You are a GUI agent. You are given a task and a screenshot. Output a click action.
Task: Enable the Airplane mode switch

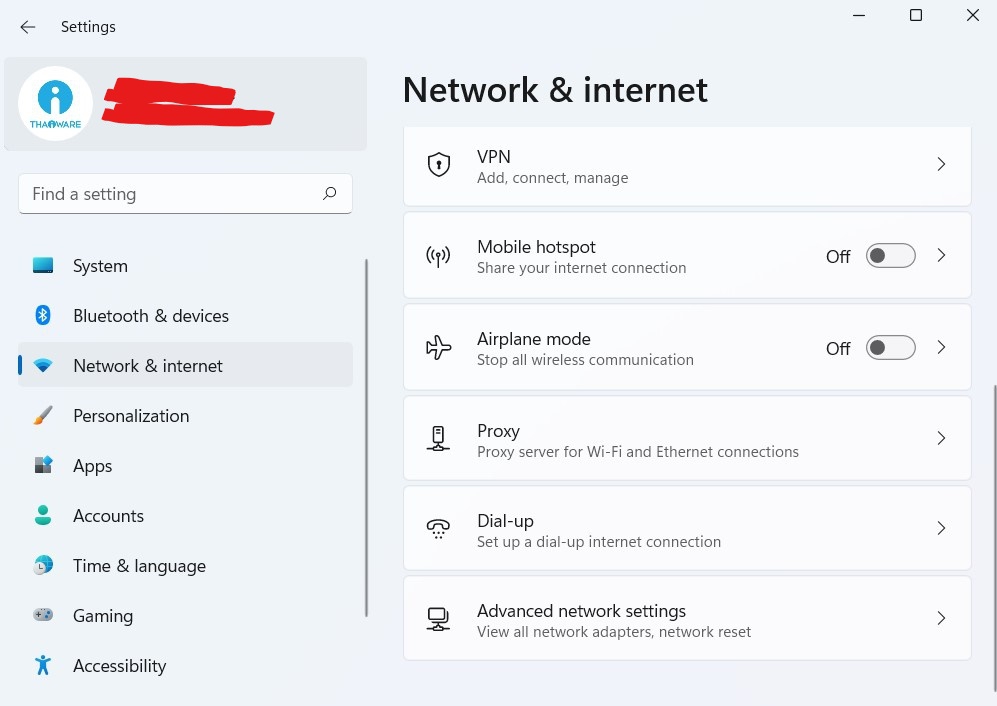pos(890,348)
